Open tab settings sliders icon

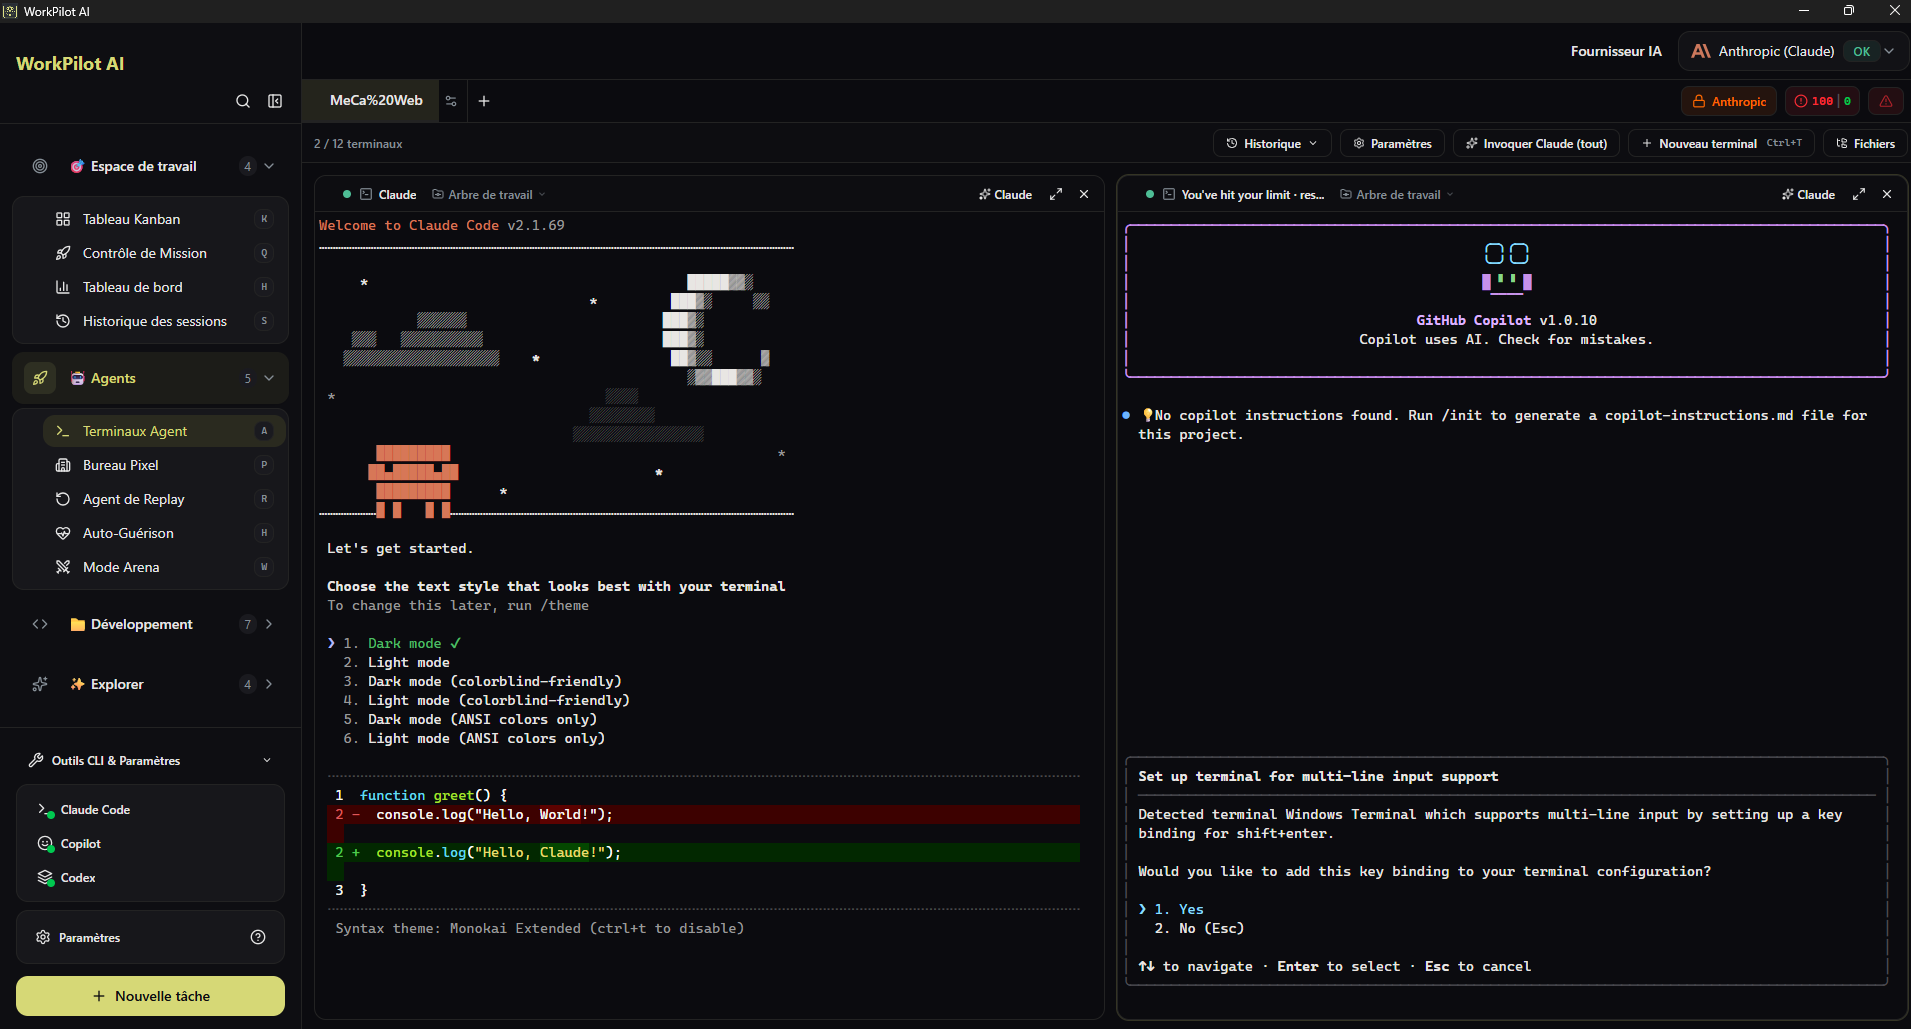click(451, 101)
